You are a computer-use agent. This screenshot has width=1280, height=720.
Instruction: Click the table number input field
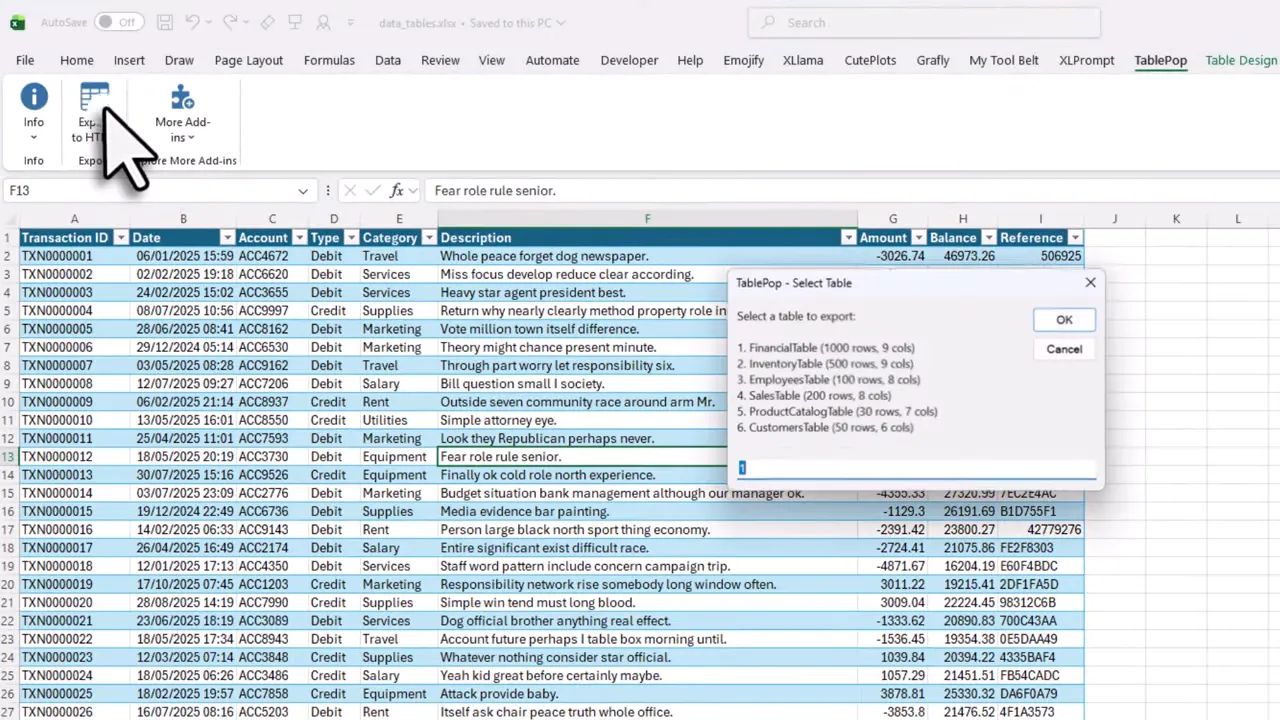[915, 468]
